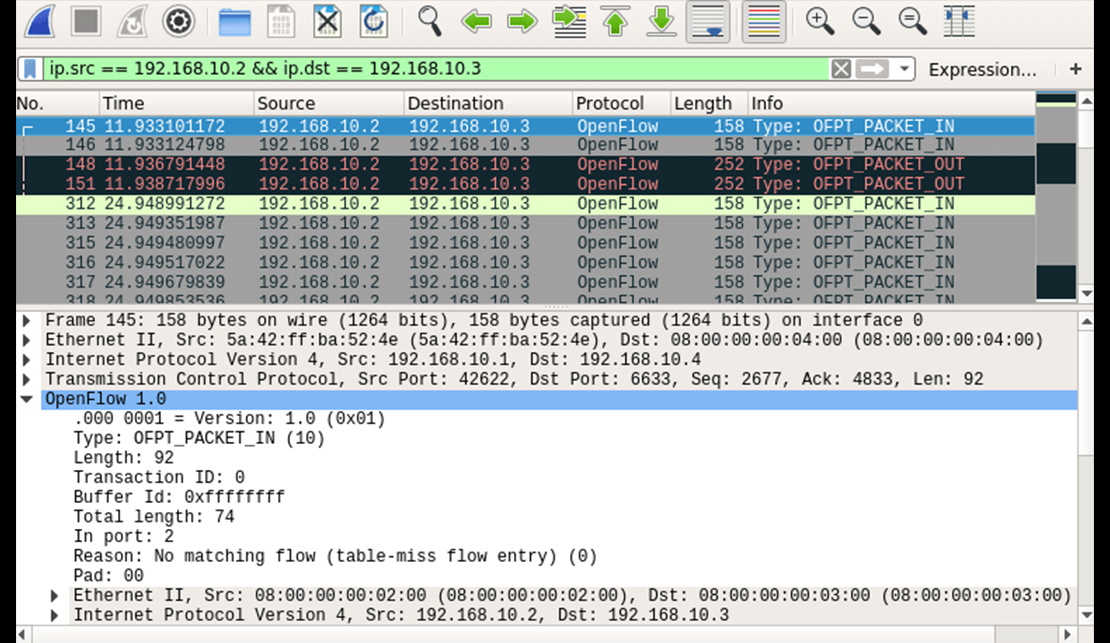The height and width of the screenshot is (643, 1110).
Task: Reload the capture file
Action: tap(373, 21)
